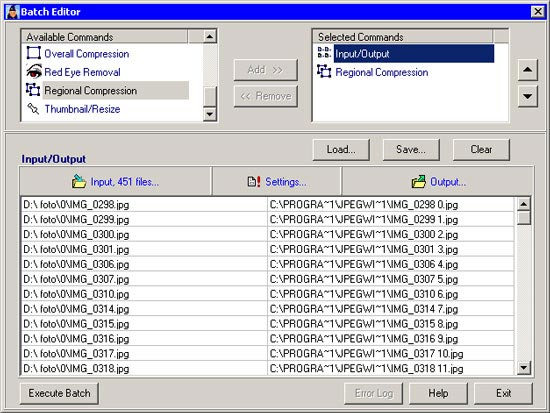Viewport: 550px width, 413px height.
Task: Click the file list scrollbar down arrow
Action: [524, 368]
